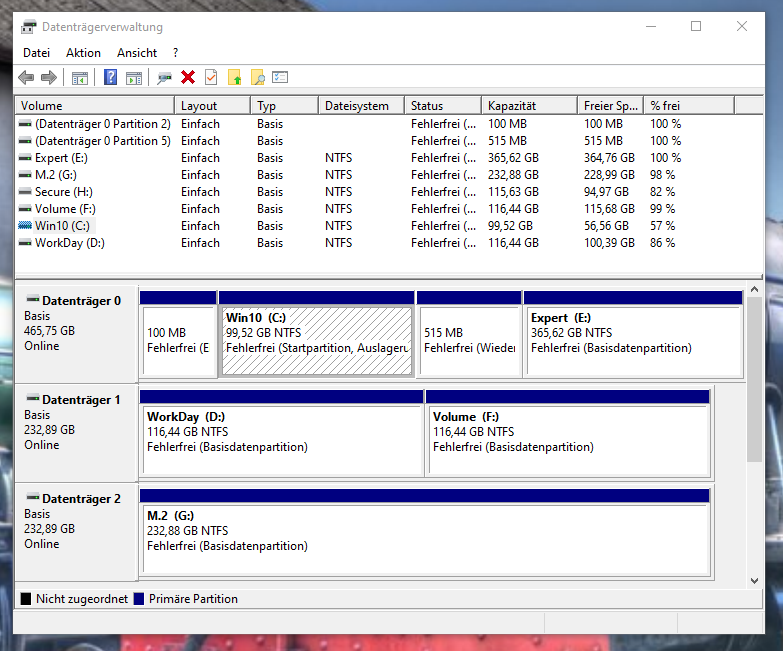Toggle the console tree pane icon
Screen dimensions: 783x651
[80, 78]
